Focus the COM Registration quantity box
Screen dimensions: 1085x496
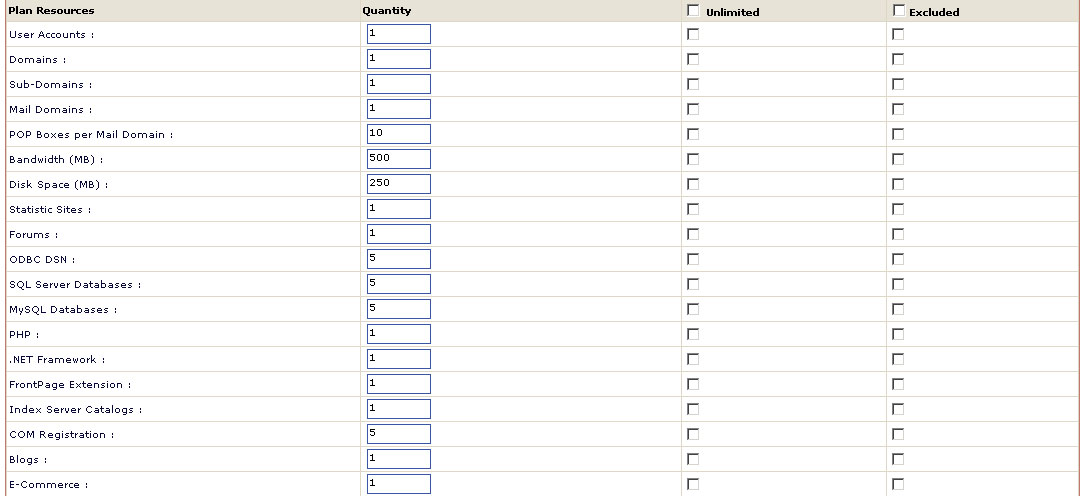399,434
